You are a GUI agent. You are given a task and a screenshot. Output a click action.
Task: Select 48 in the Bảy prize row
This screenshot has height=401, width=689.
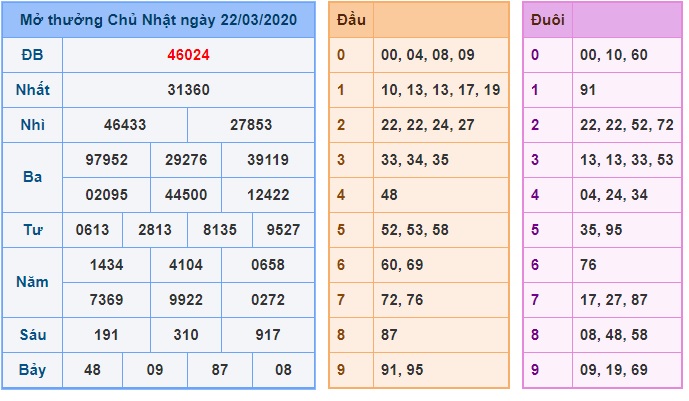(92, 370)
